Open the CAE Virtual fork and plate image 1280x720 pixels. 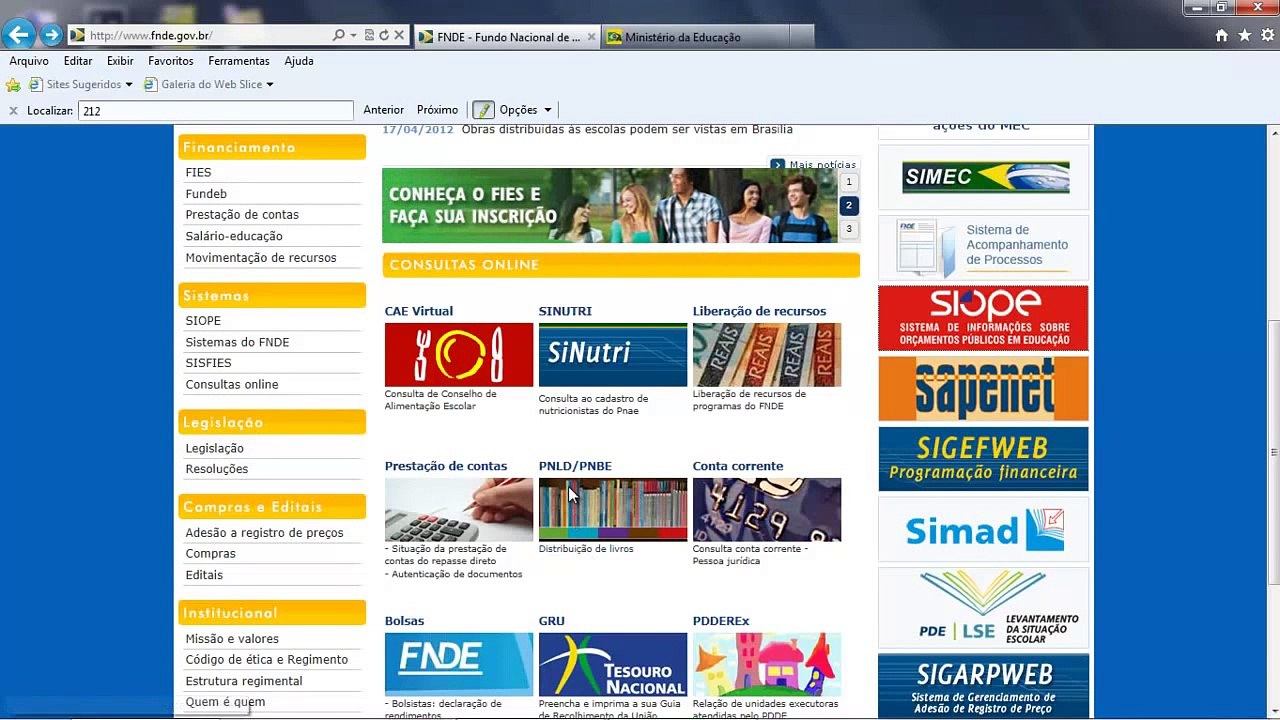coord(459,354)
